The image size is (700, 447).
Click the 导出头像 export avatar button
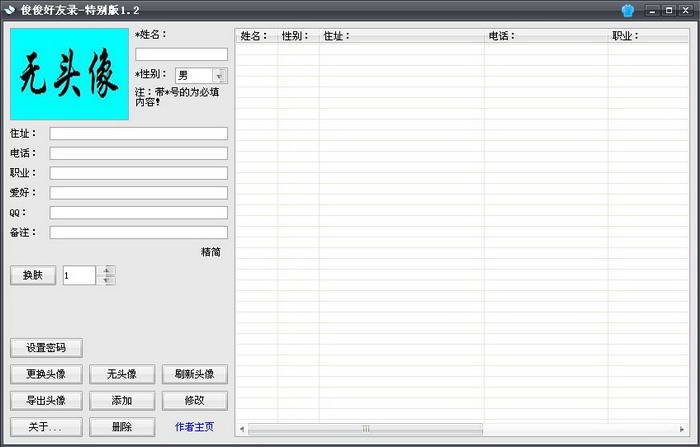[46, 400]
